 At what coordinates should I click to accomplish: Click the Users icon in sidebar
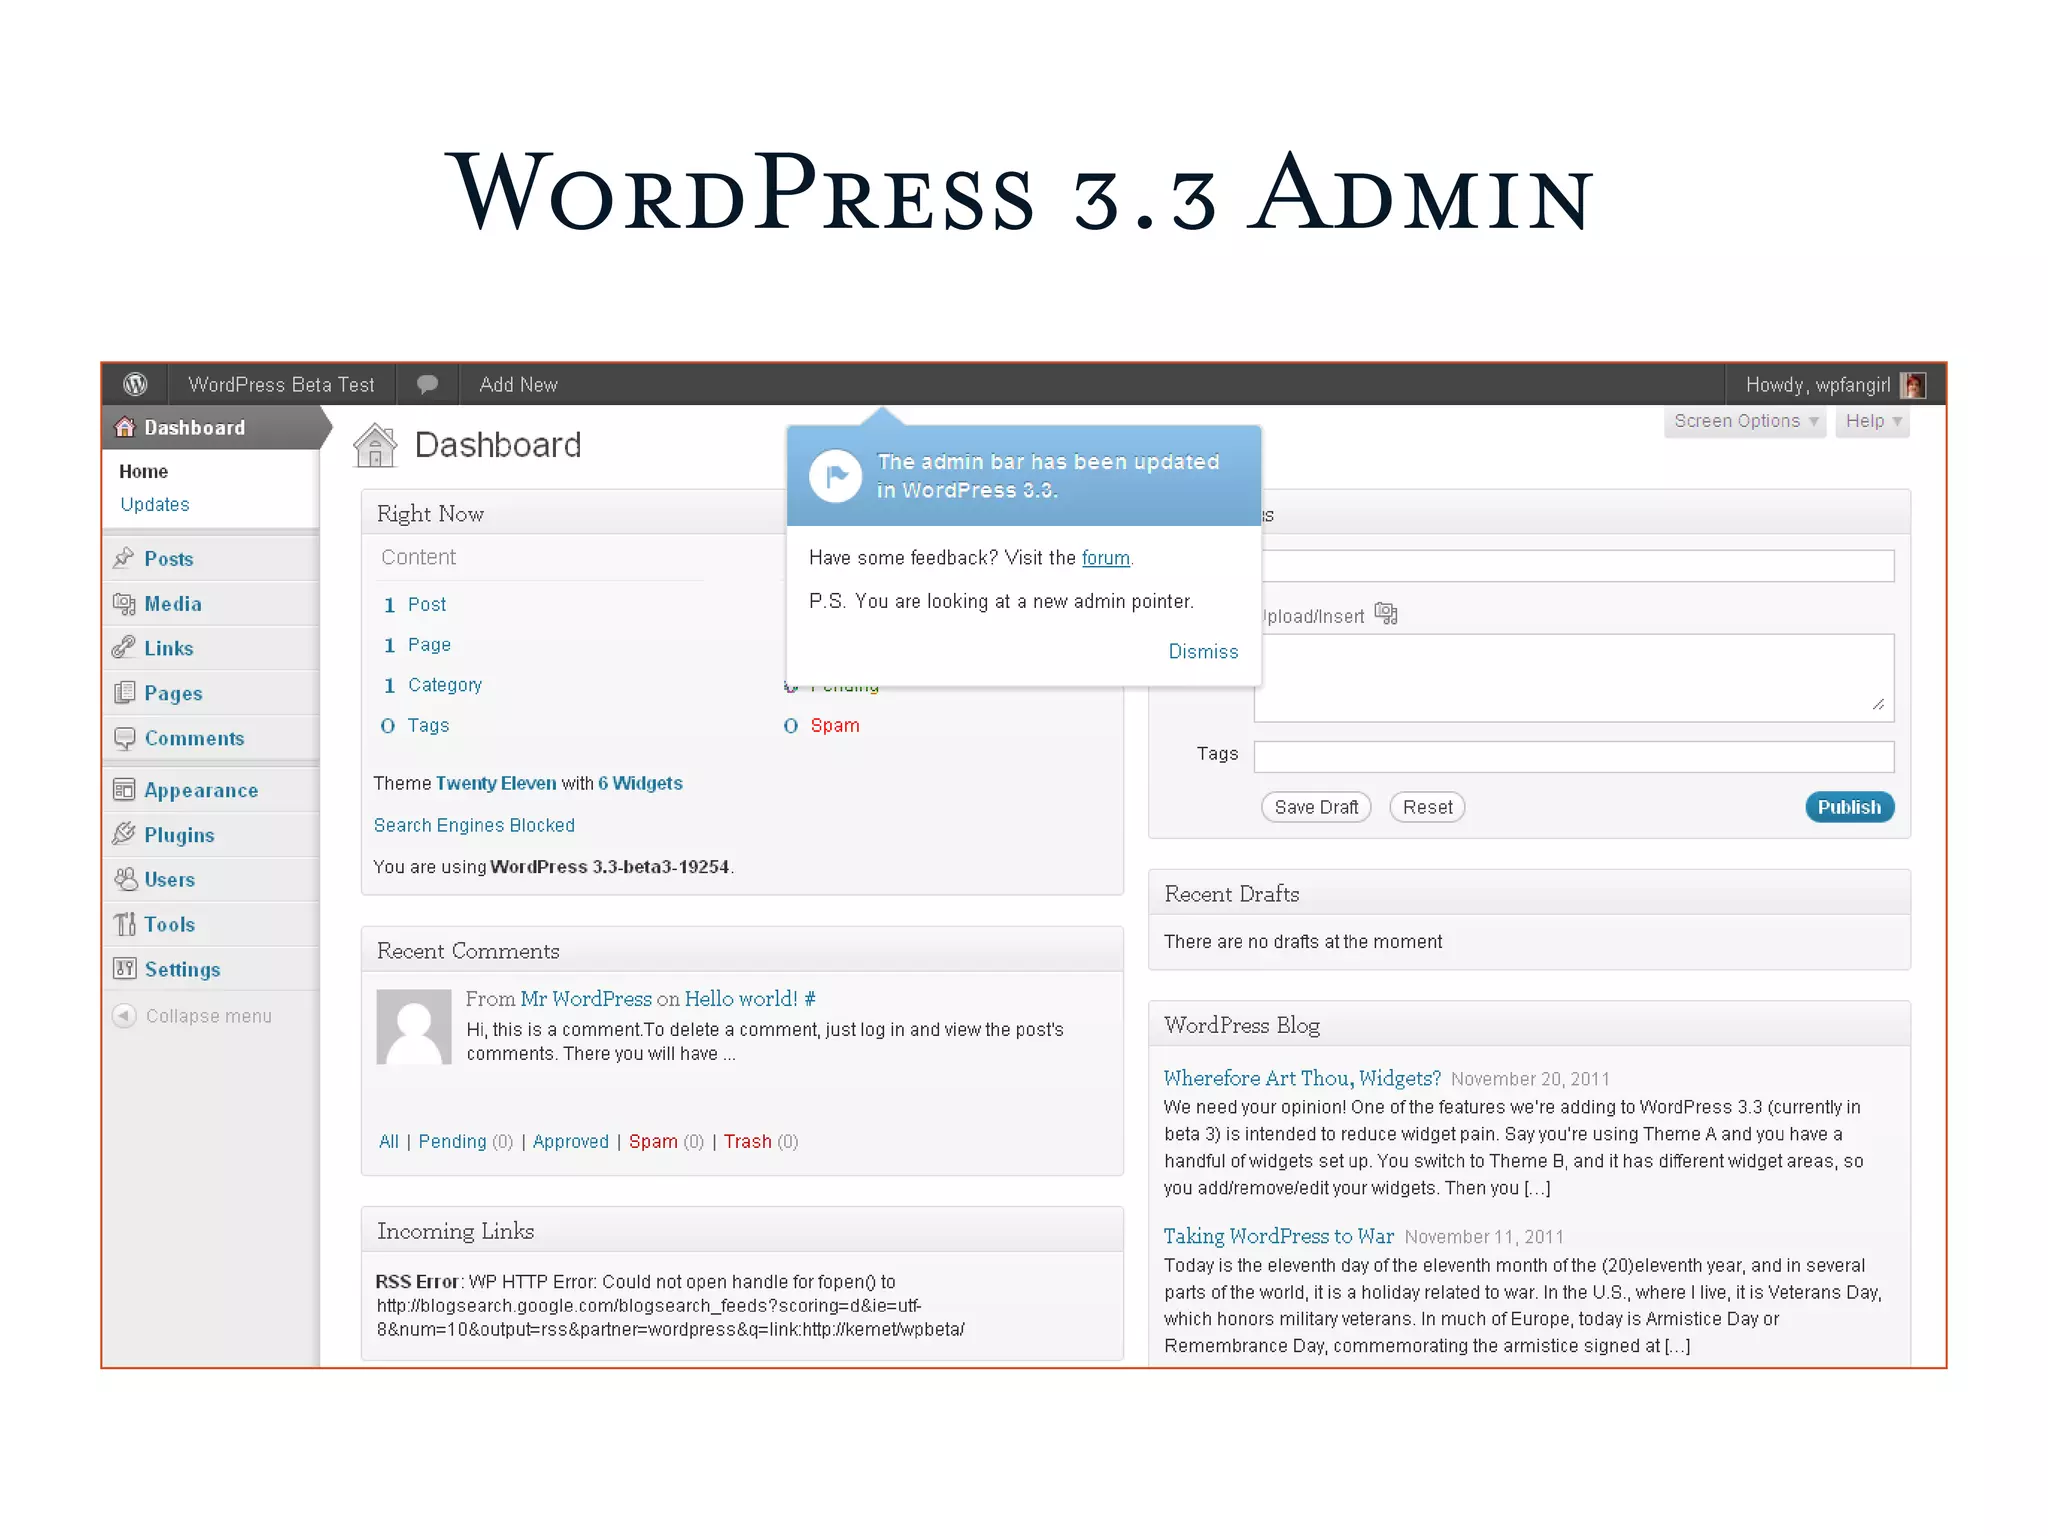(125, 879)
